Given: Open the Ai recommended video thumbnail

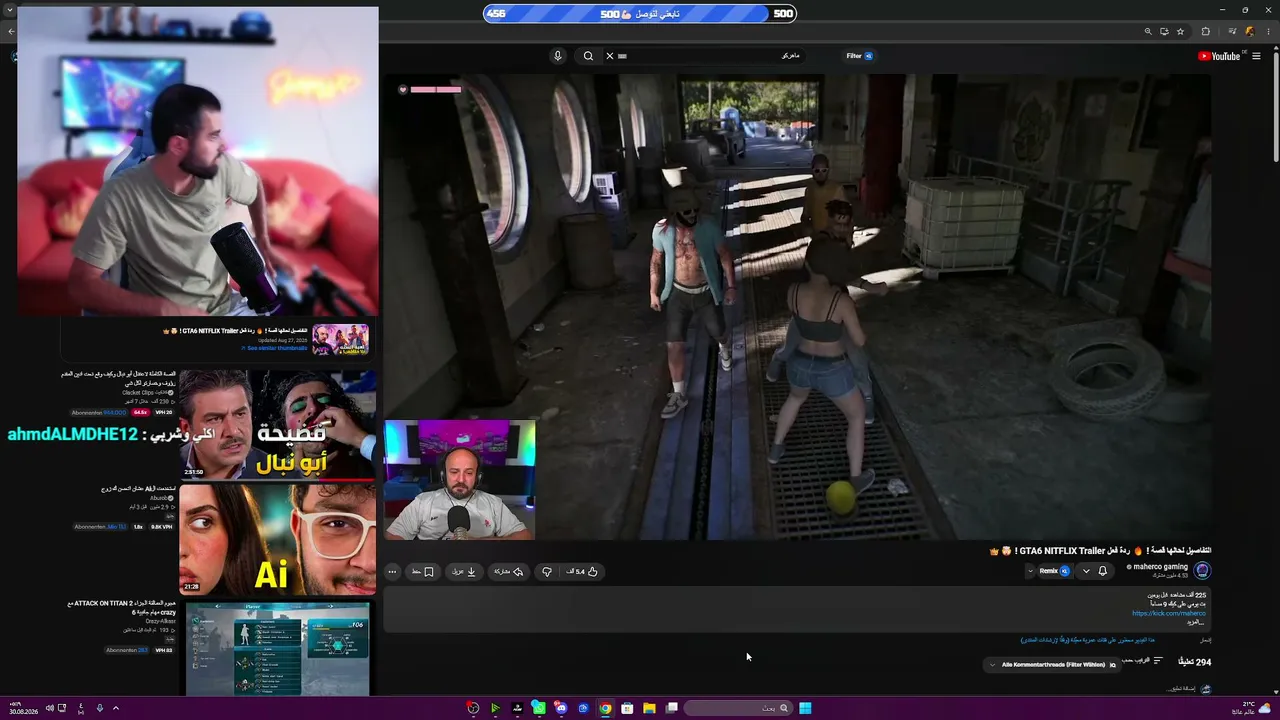Looking at the screenshot, I should [278, 540].
